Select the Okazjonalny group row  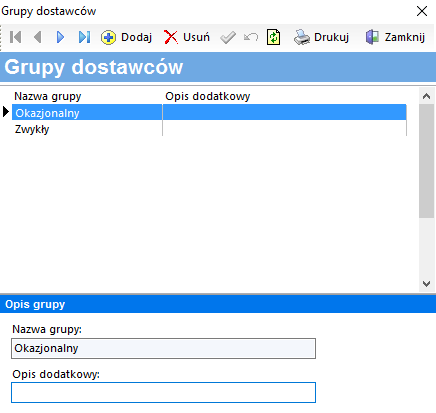[209, 112]
